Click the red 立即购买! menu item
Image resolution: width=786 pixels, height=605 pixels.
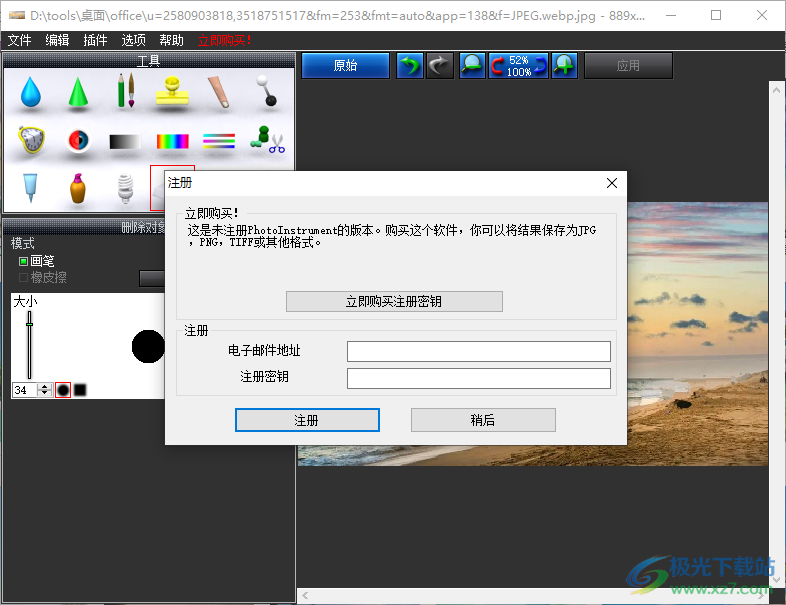coord(225,40)
